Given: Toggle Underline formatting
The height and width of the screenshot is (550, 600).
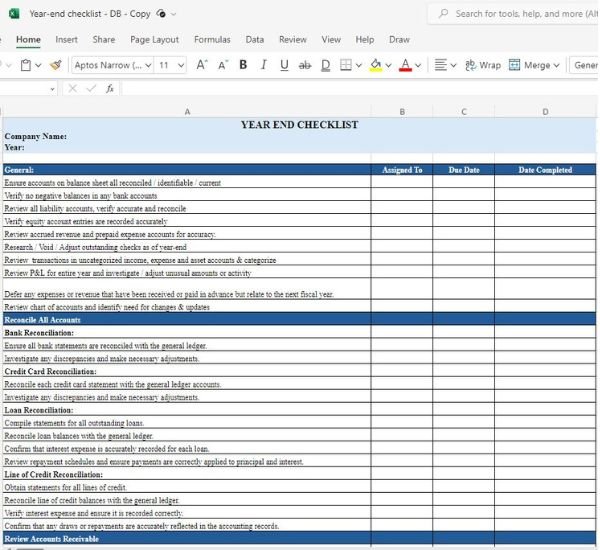Looking at the screenshot, I should coord(284,65).
